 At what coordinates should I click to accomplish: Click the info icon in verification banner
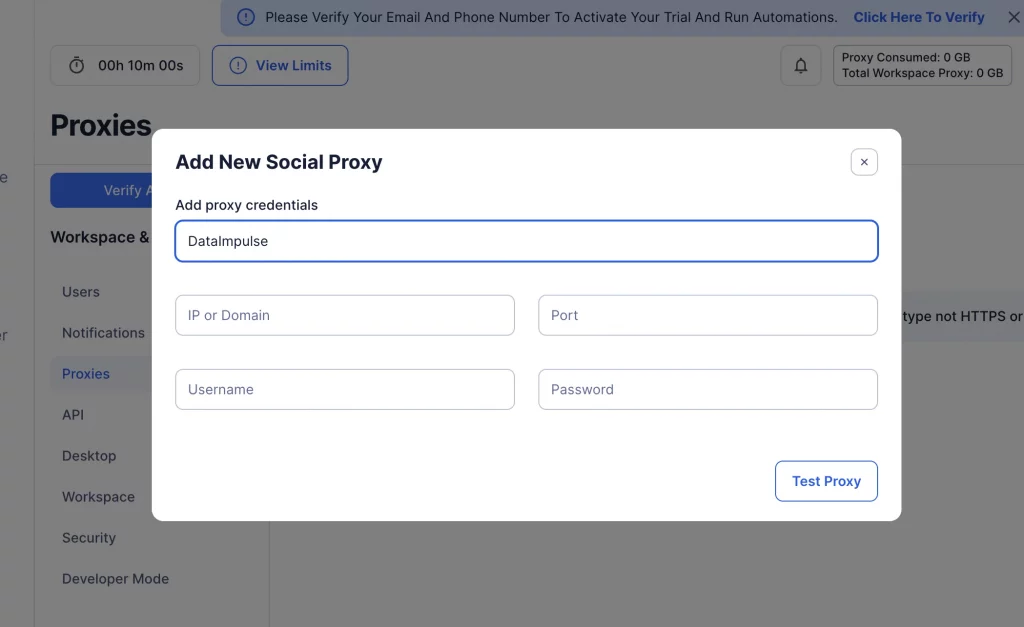pyautogui.click(x=245, y=17)
